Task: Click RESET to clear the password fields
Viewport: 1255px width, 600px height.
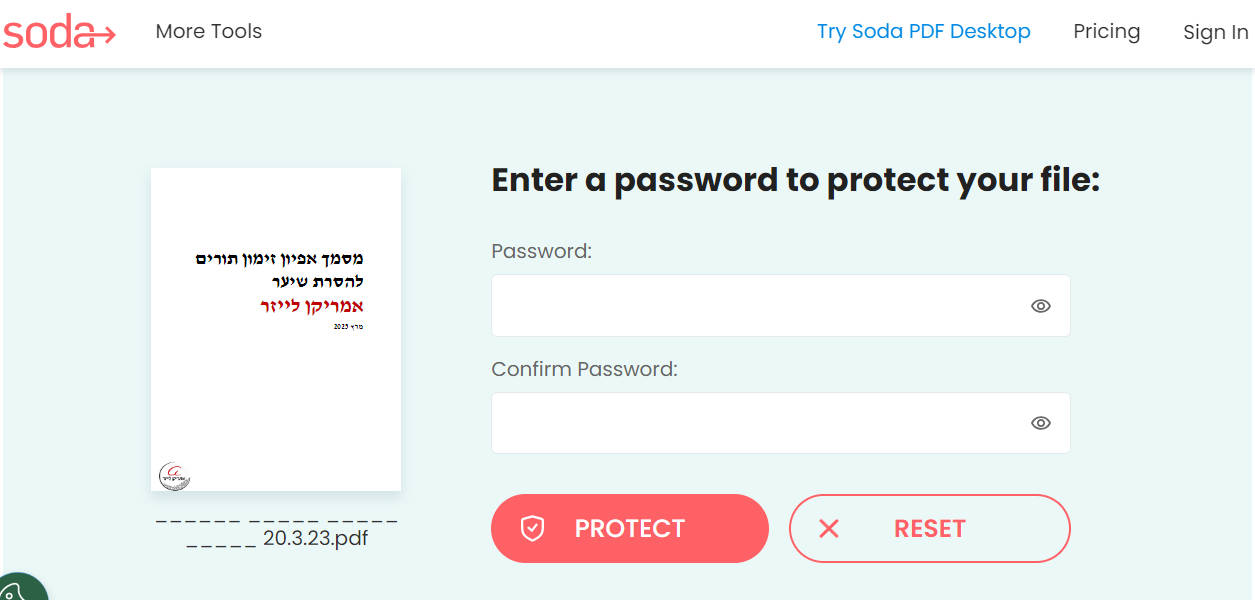Action: tap(929, 528)
